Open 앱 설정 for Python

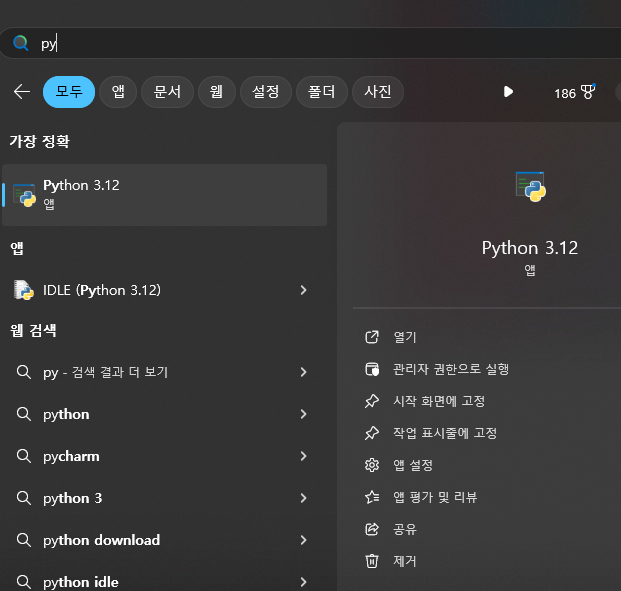(413, 465)
